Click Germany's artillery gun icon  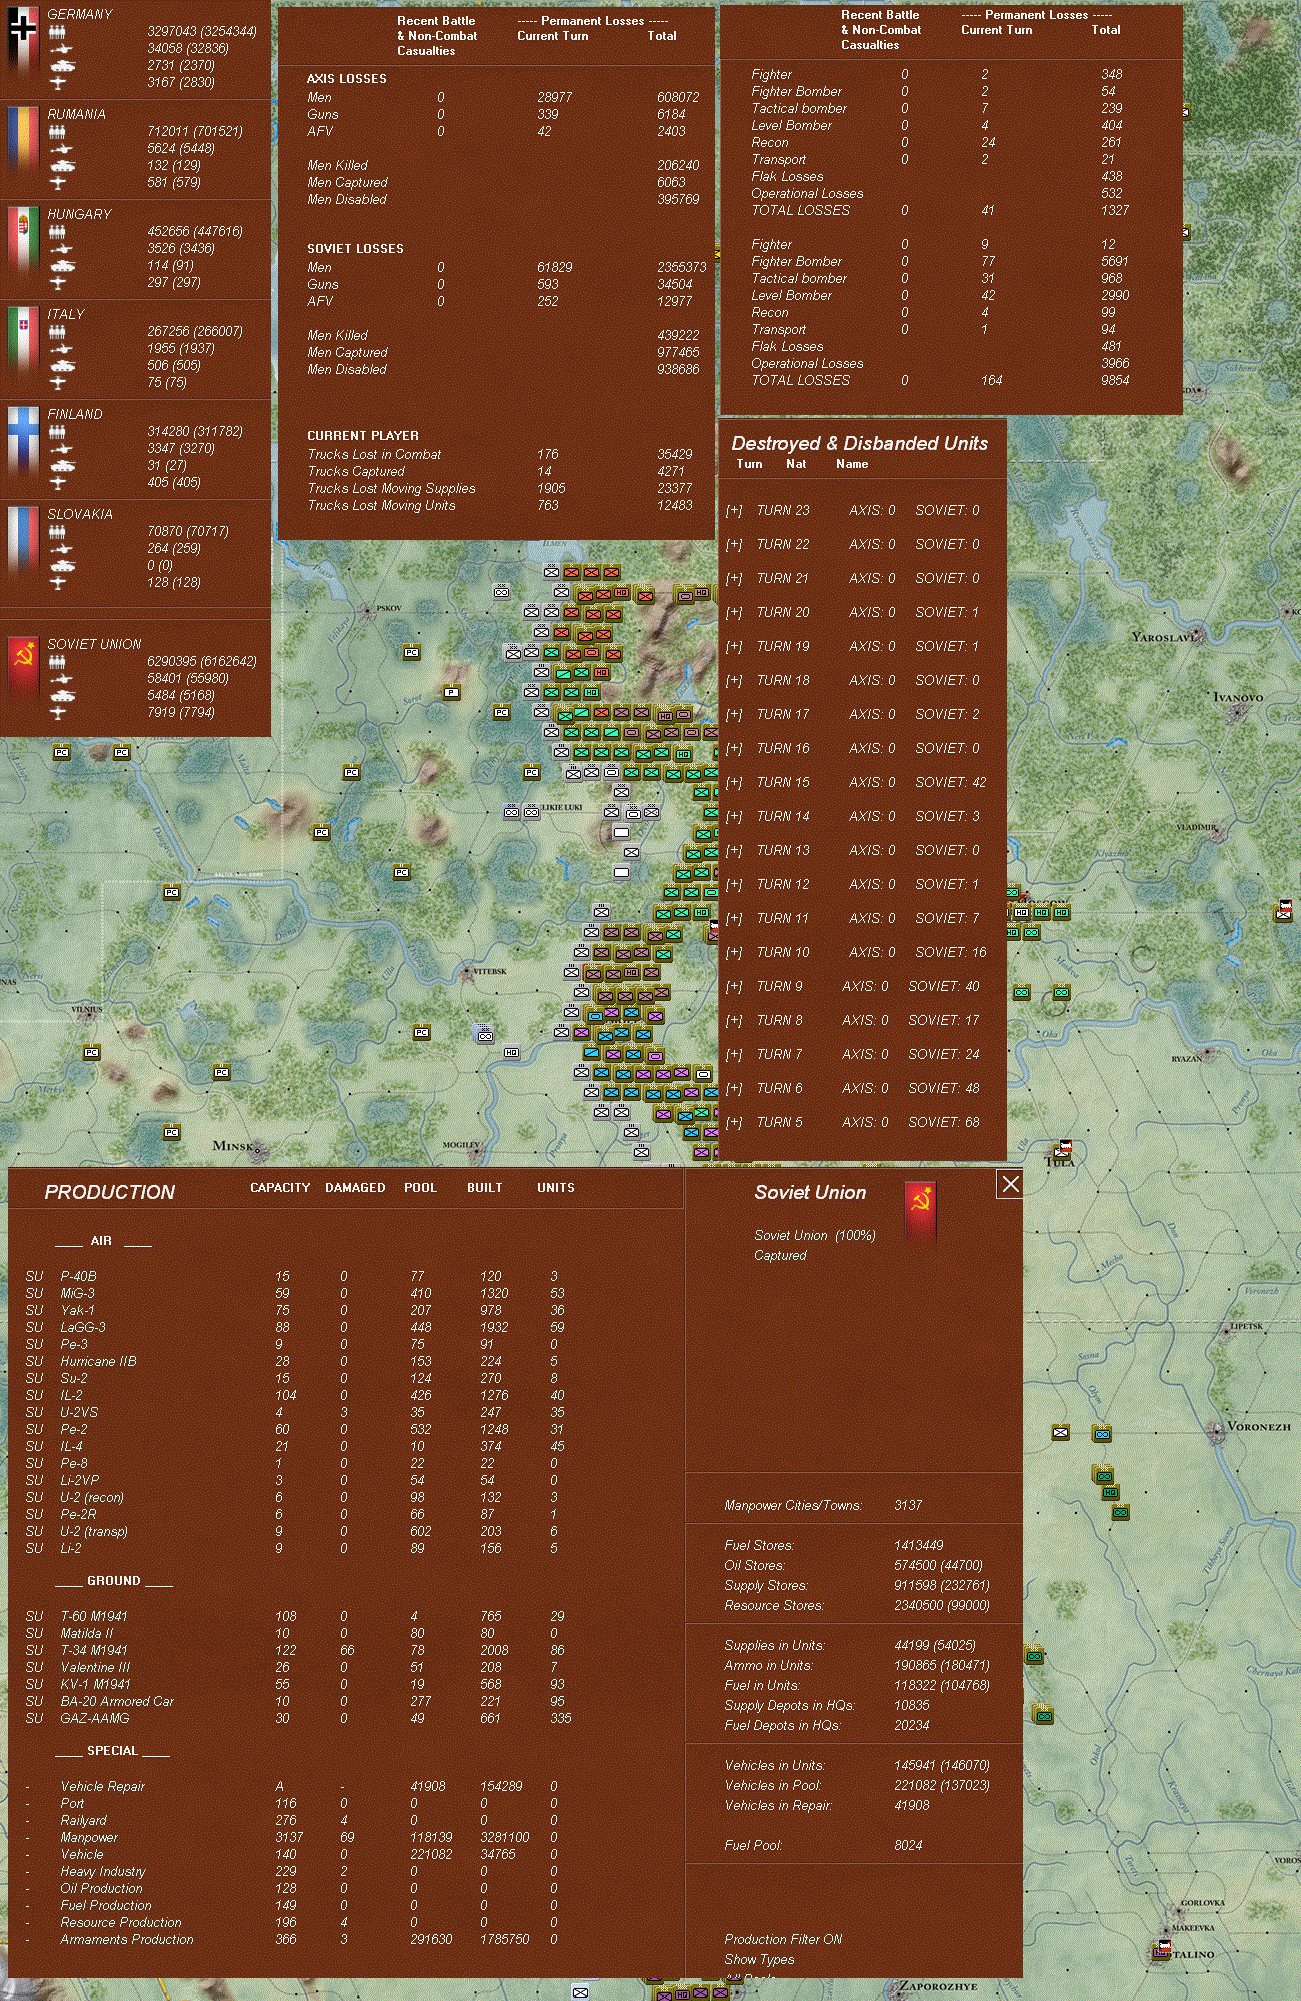(x=60, y=48)
